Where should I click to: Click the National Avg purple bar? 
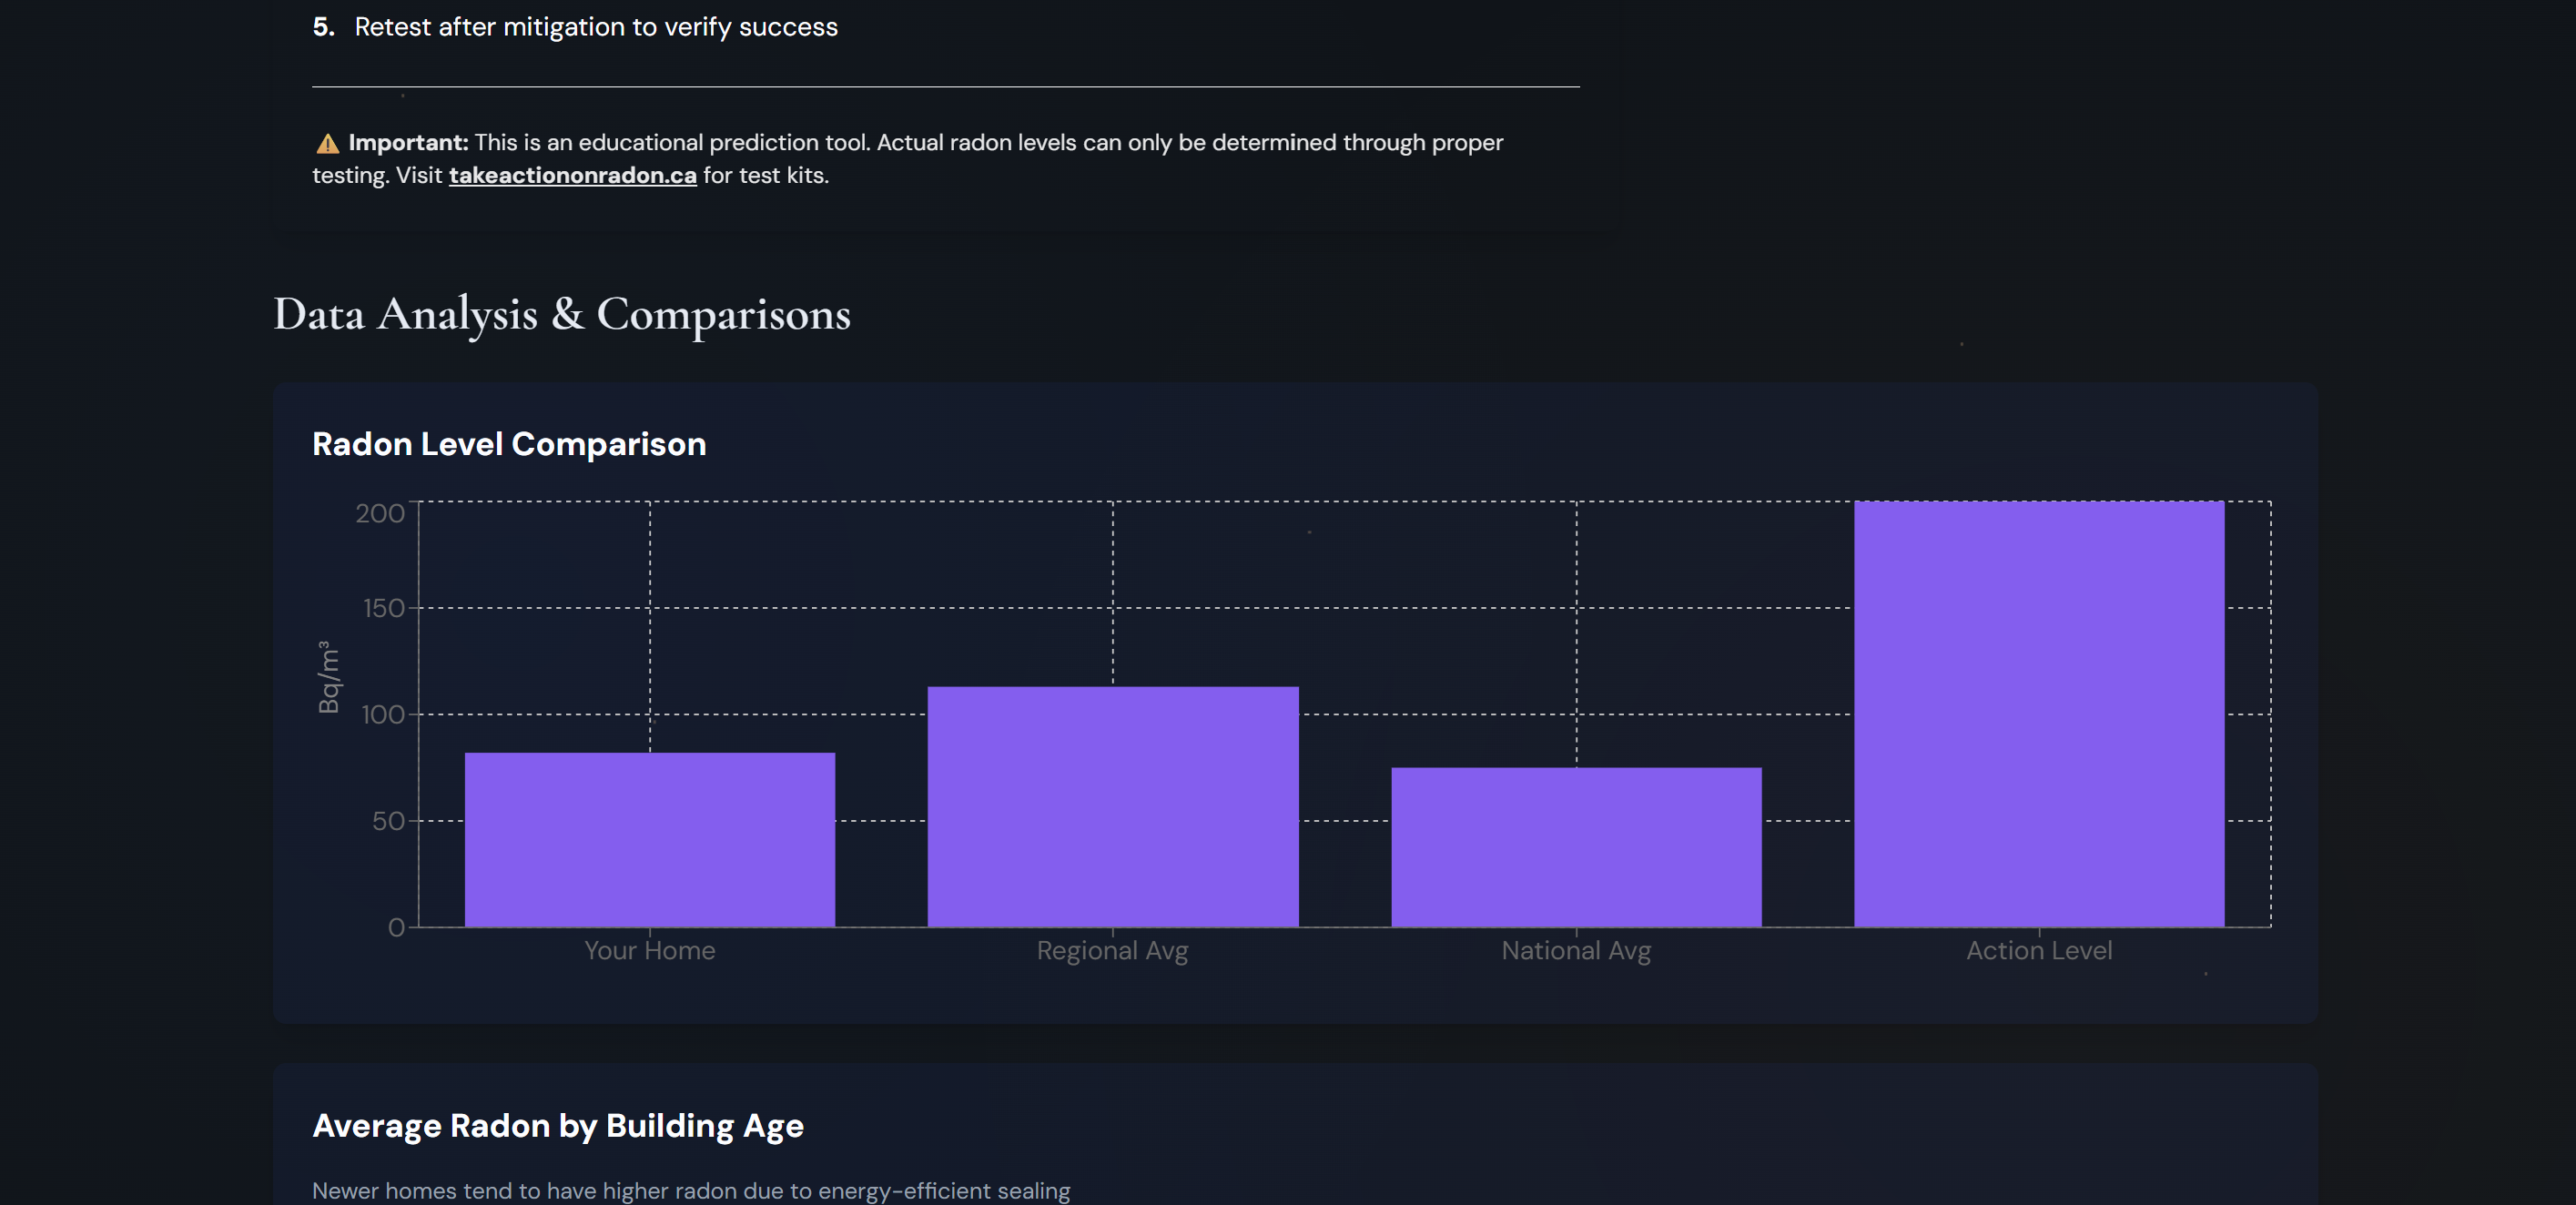click(1575, 846)
